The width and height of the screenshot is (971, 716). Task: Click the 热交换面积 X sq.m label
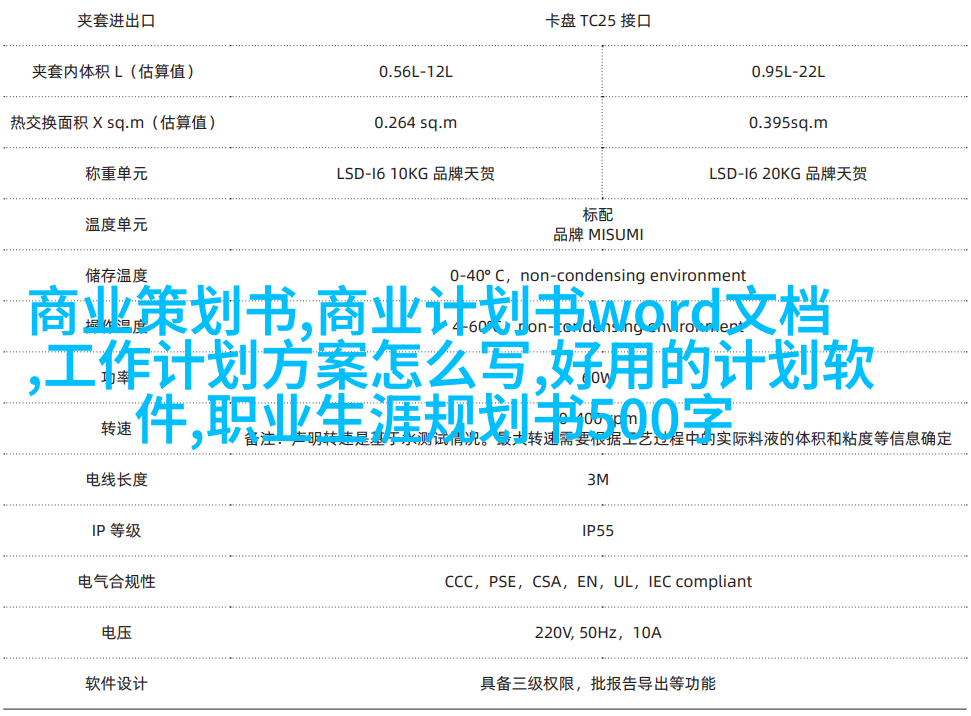point(113,122)
